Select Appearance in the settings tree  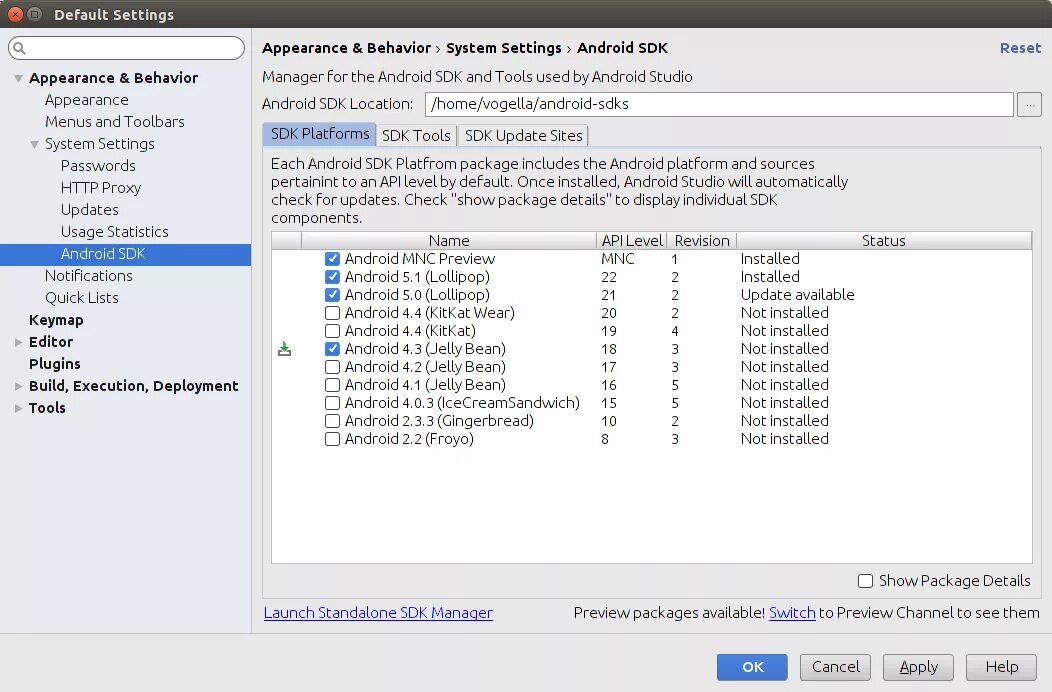(x=87, y=100)
